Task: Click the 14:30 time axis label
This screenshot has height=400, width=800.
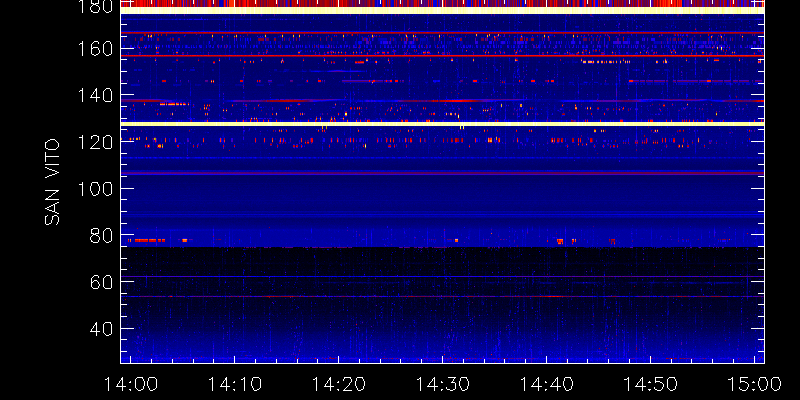Action: (442, 384)
